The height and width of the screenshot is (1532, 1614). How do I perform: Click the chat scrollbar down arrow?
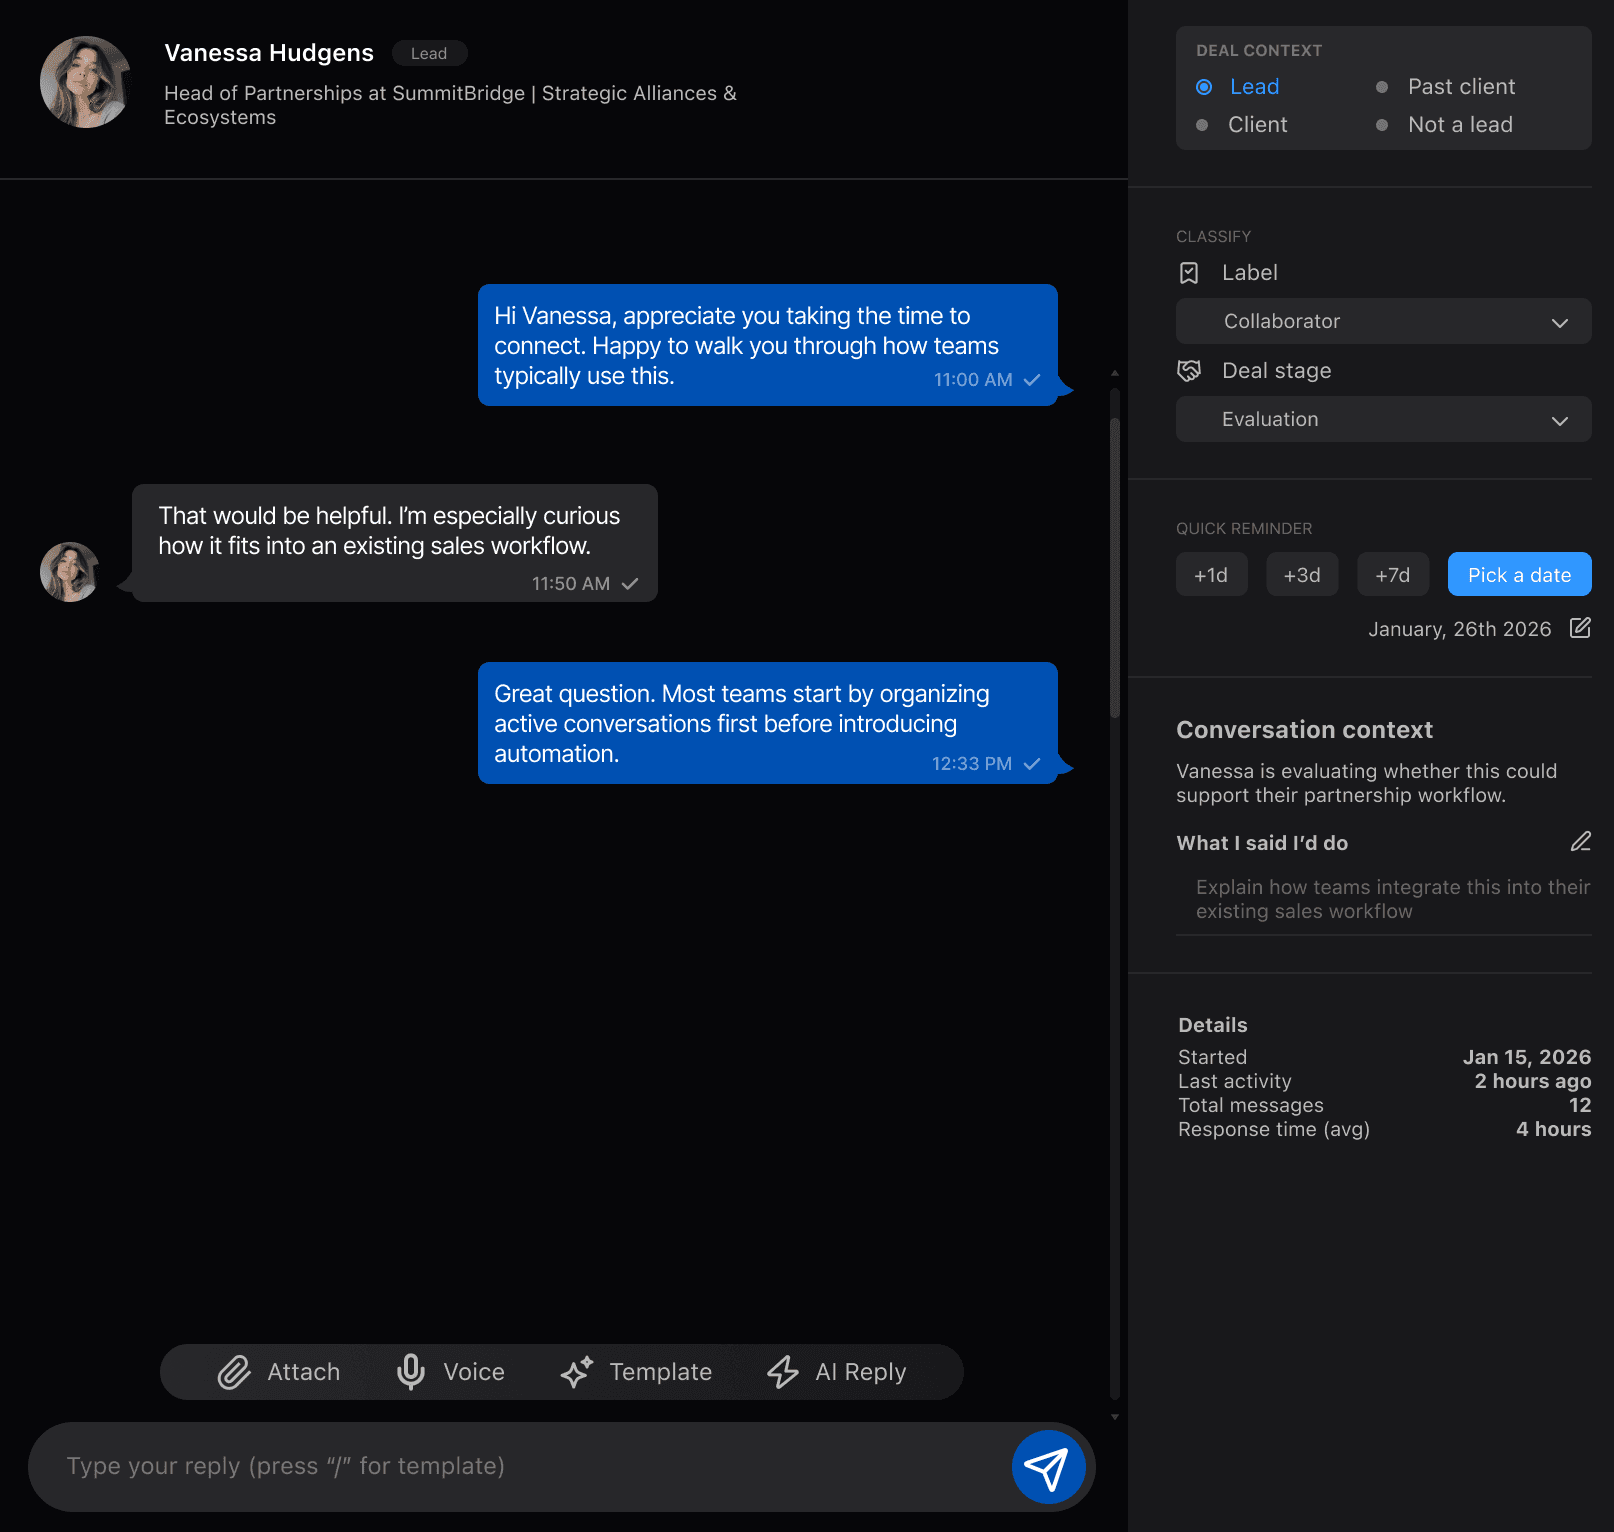click(x=1115, y=1417)
